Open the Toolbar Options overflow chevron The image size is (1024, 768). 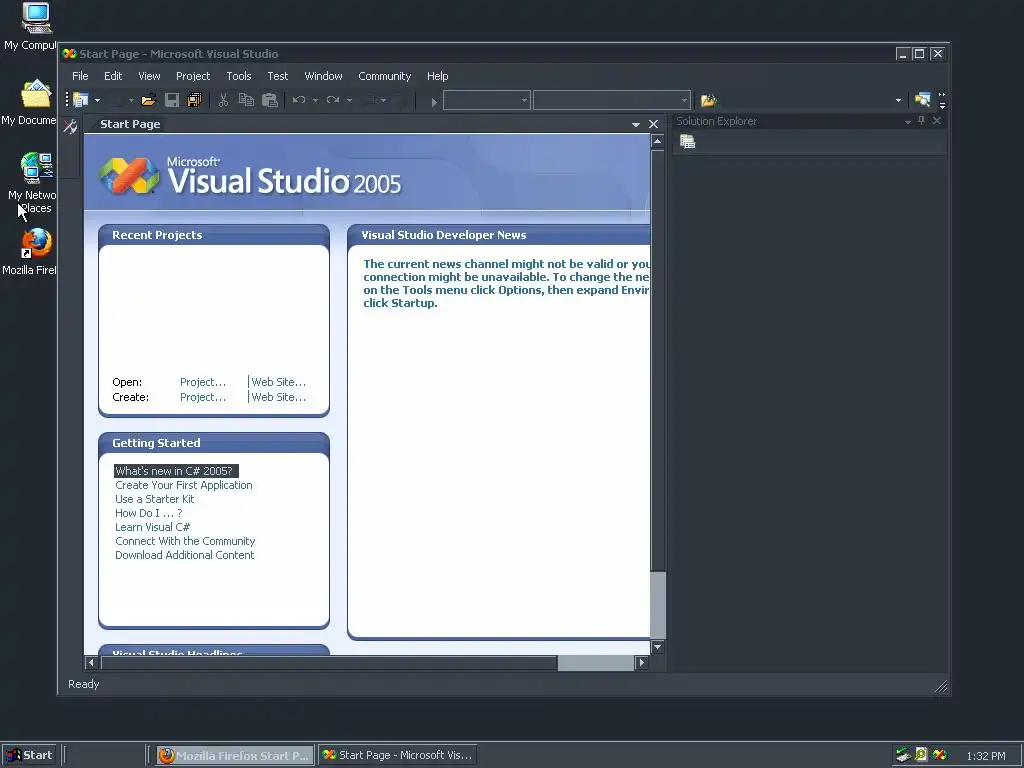(942, 100)
